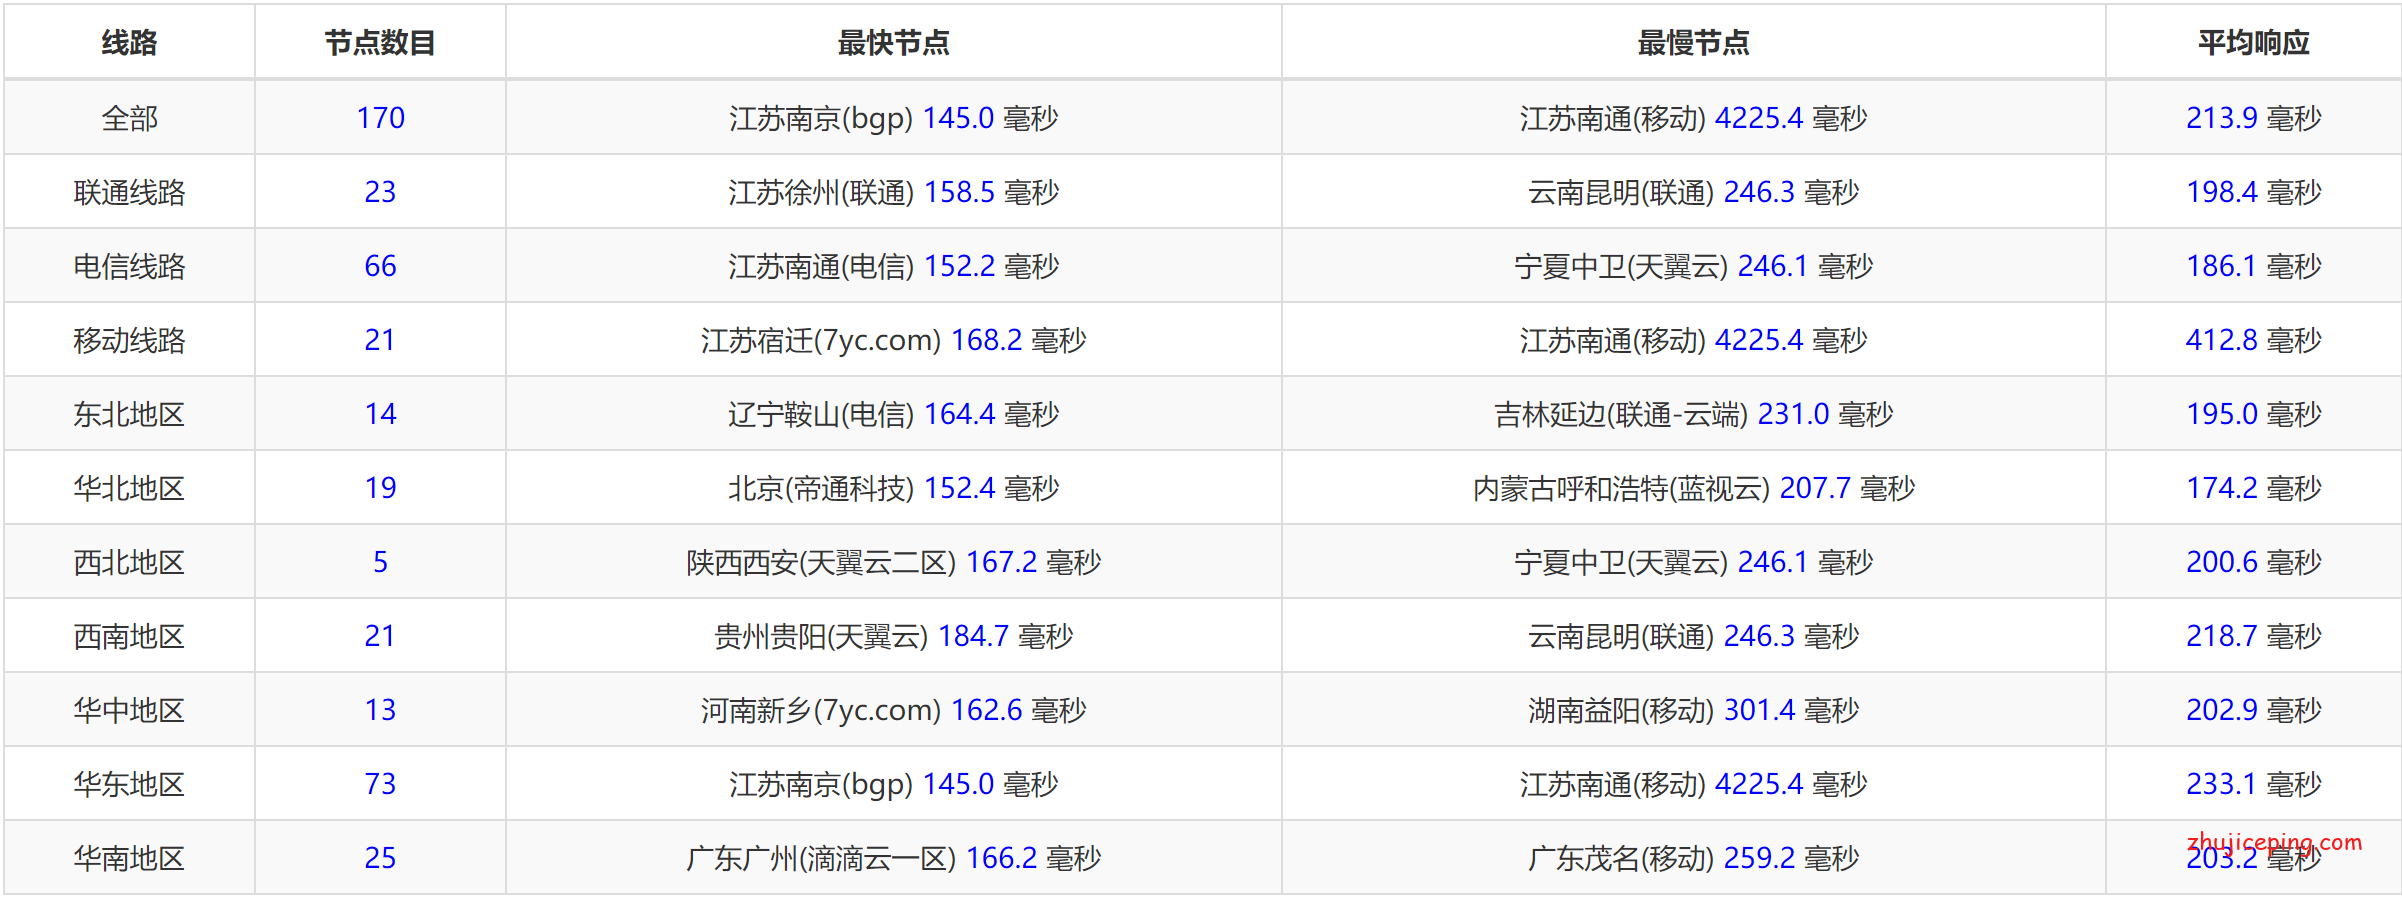
Task: Click 内蒙古呼和浩特(蓝视云) 207.7 slowest node
Action: tap(1693, 488)
